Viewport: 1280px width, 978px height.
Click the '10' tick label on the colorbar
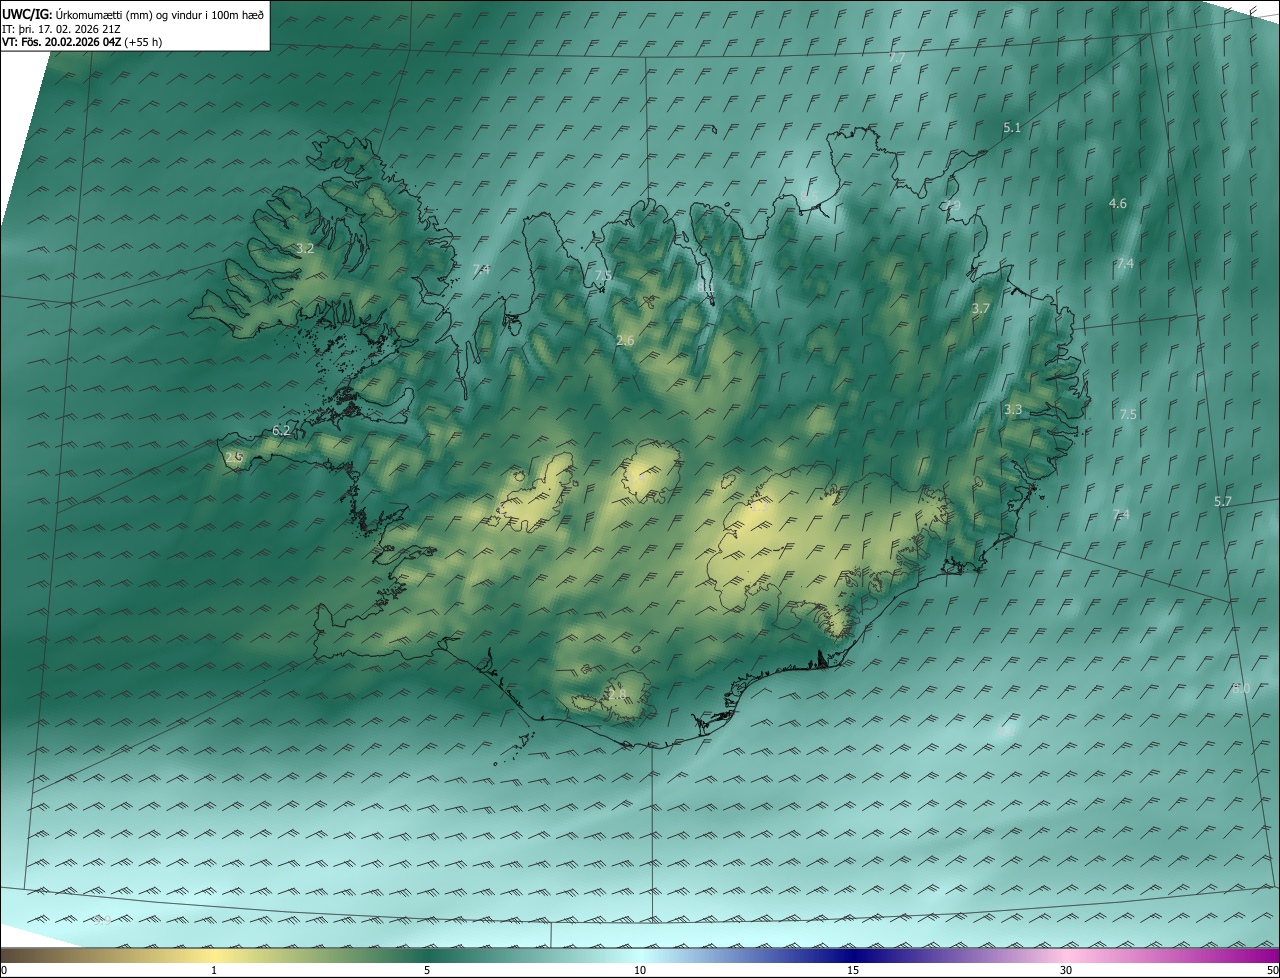point(640,970)
